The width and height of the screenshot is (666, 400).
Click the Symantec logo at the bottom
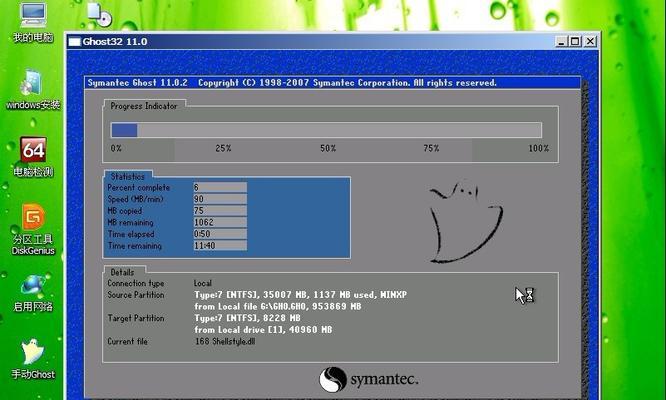(x=369, y=379)
